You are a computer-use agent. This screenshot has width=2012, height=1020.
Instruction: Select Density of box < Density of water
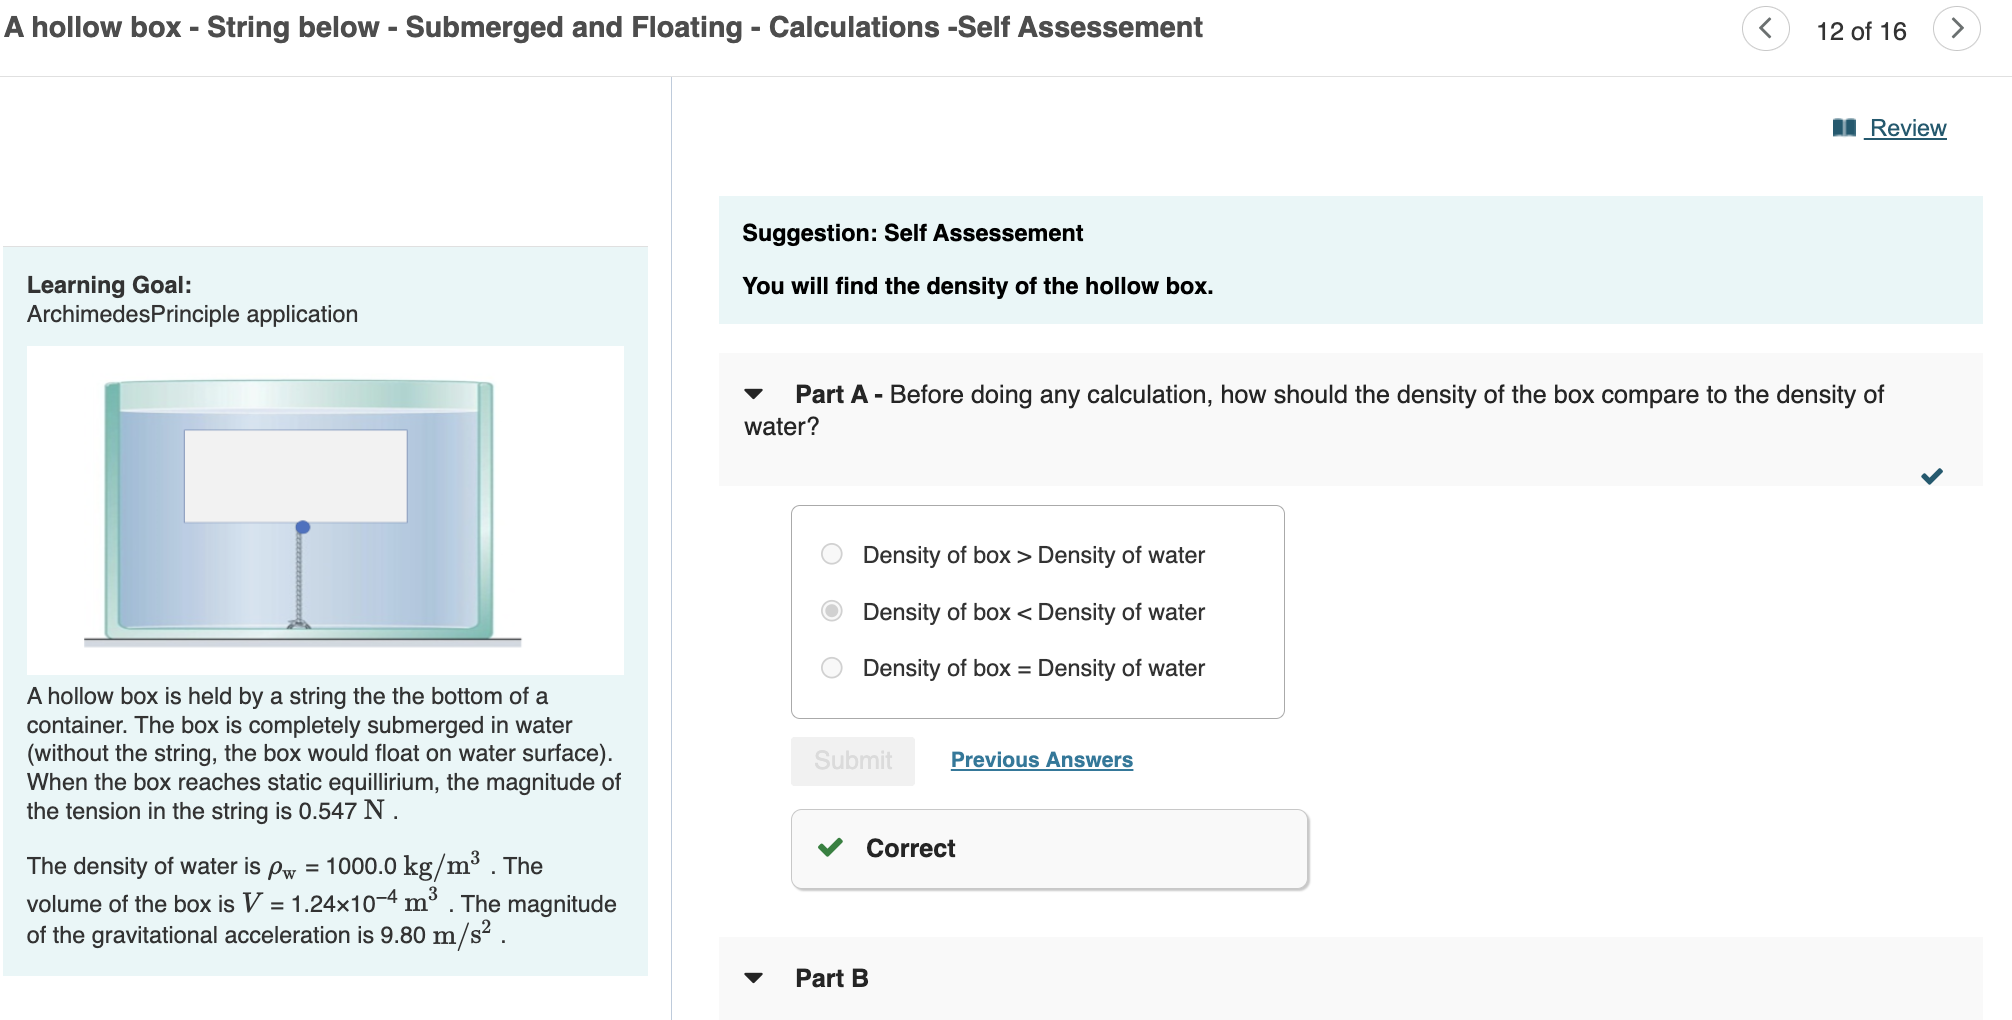831,611
